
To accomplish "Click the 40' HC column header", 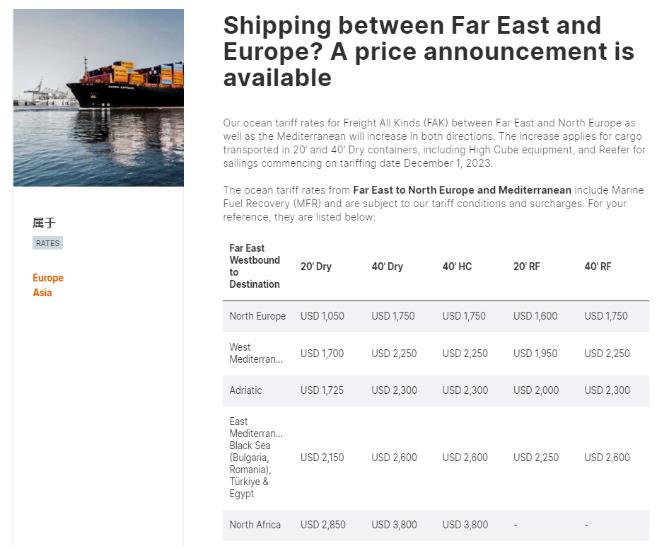I will [x=457, y=267].
